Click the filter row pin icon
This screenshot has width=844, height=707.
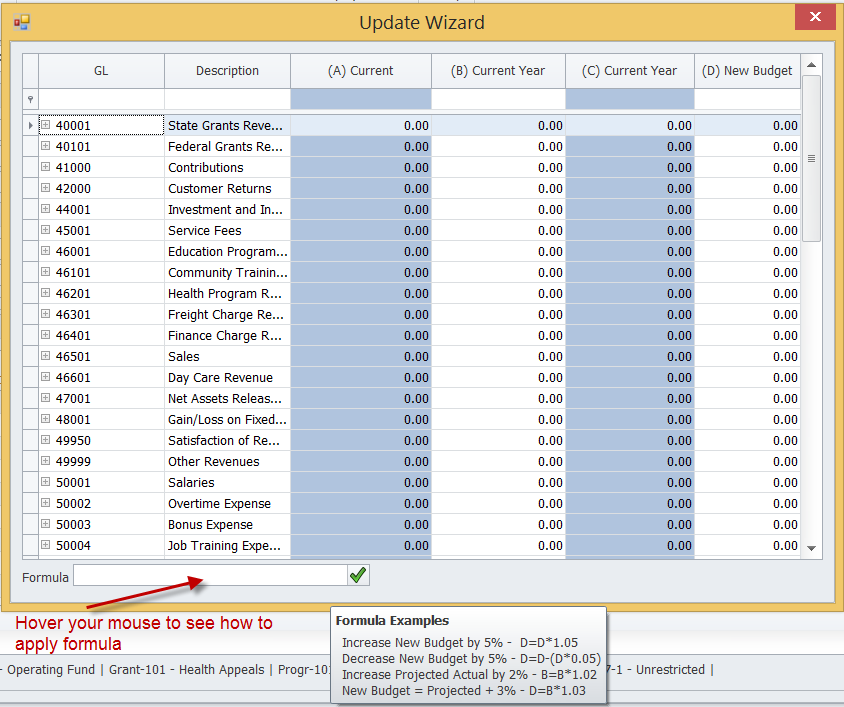pyautogui.click(x=30, y=100)
